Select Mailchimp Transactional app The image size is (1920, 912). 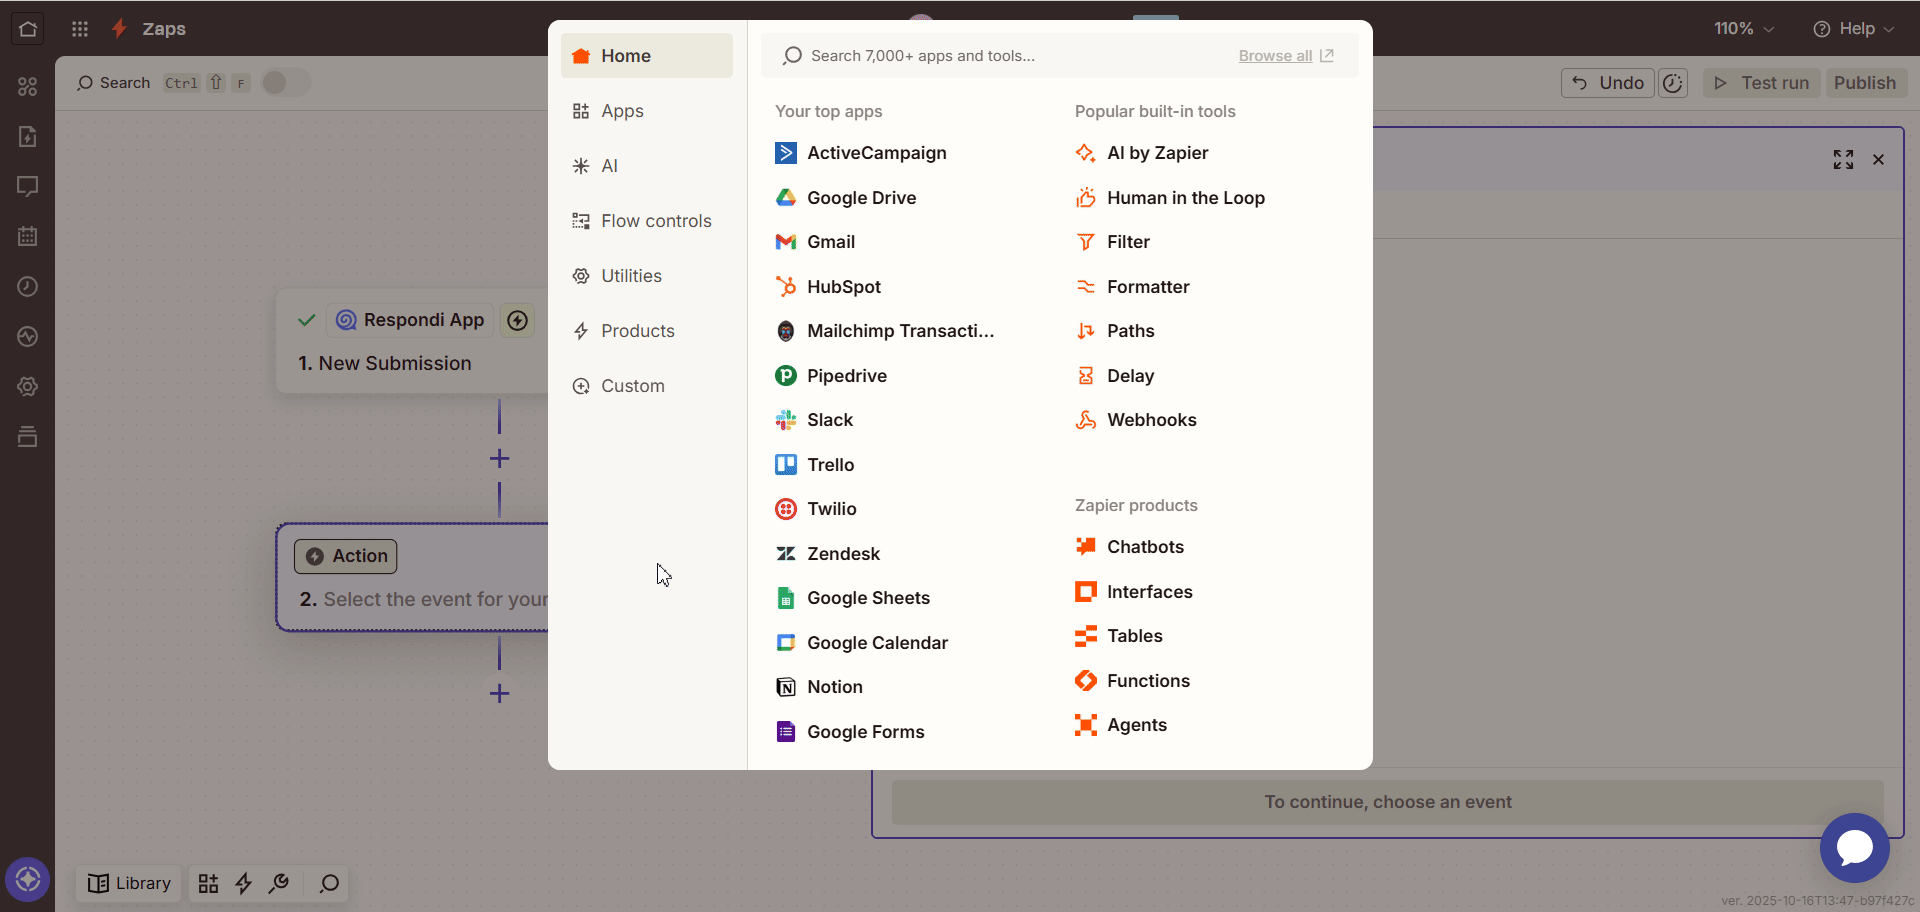click(885, 331)
